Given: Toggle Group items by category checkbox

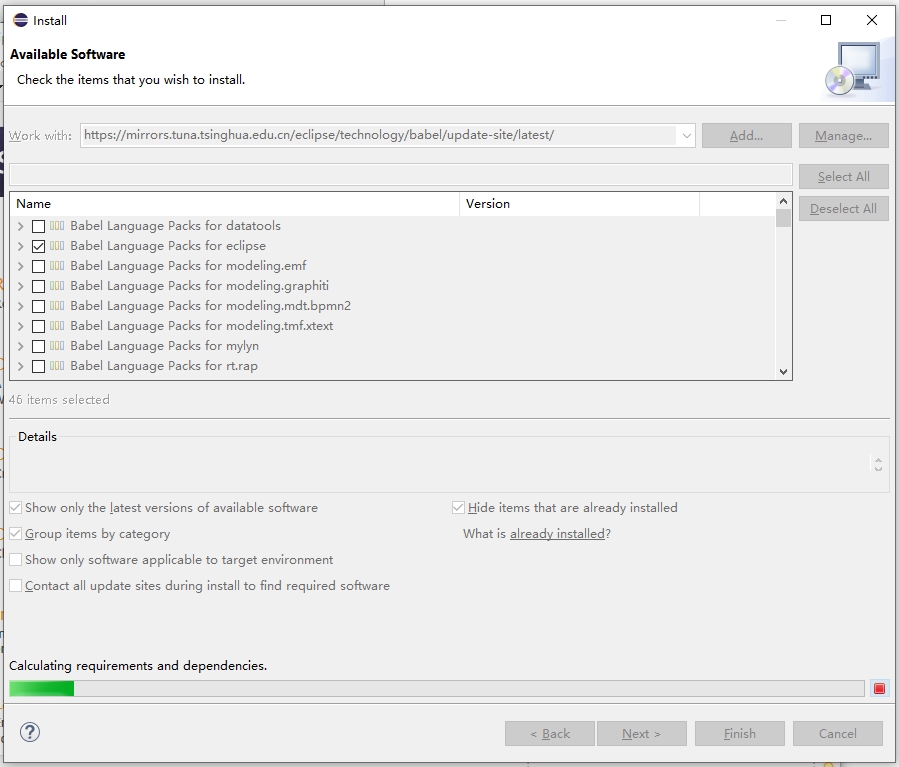Looking at the screenshot, I should tap(16, 534).
